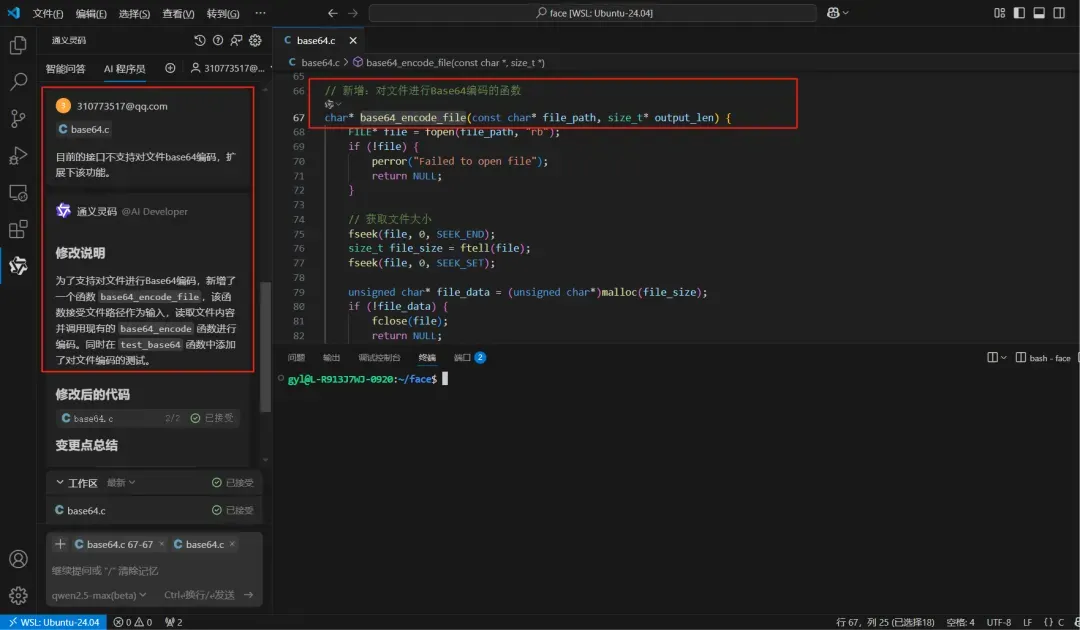
Task: Toggle the secondary side bar layout button
Action: [1059, 13]
